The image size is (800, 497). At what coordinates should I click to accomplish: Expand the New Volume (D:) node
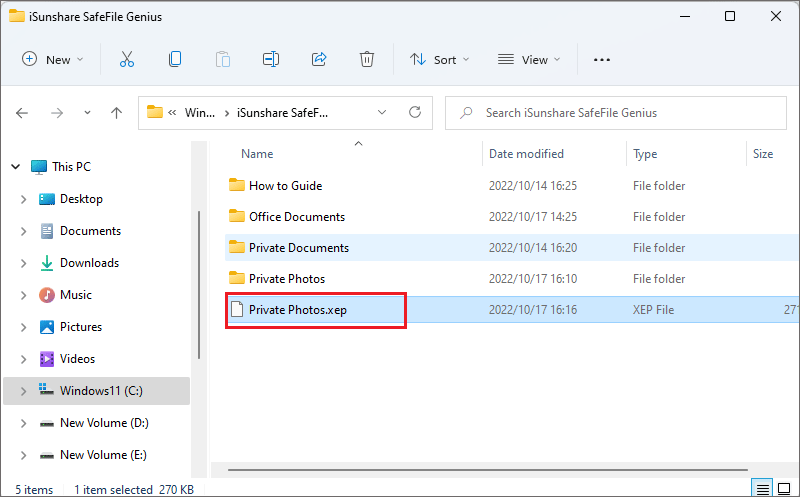23,423
